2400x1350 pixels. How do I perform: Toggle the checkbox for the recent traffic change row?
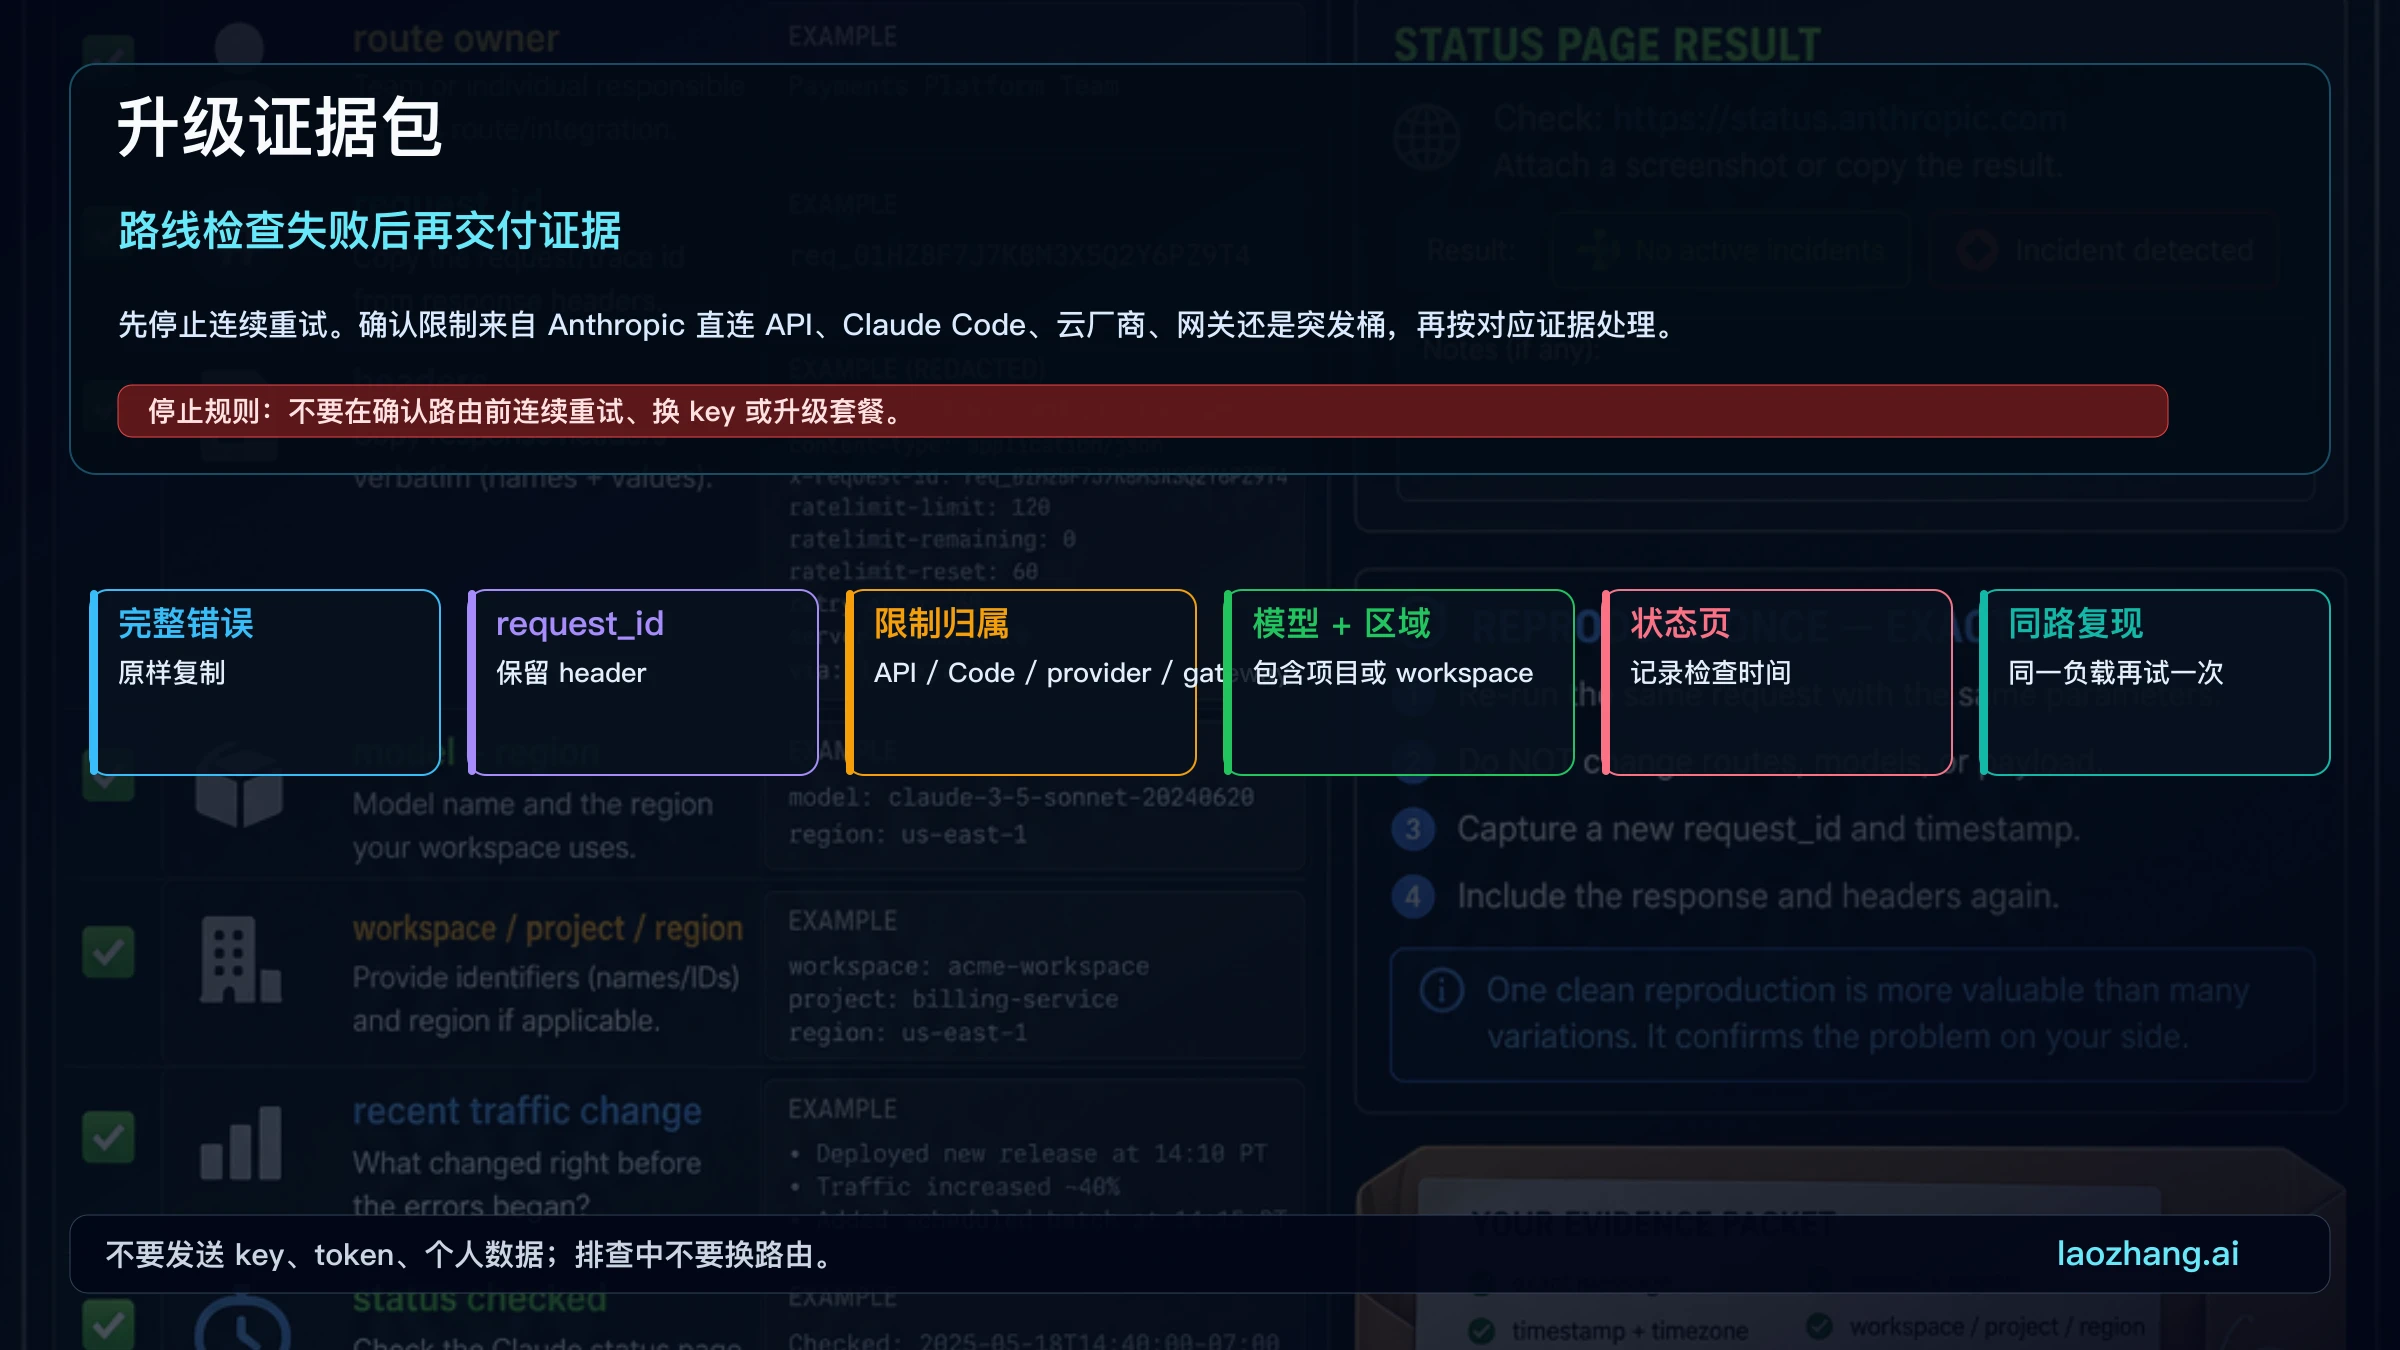click(x=108, y=1137)
